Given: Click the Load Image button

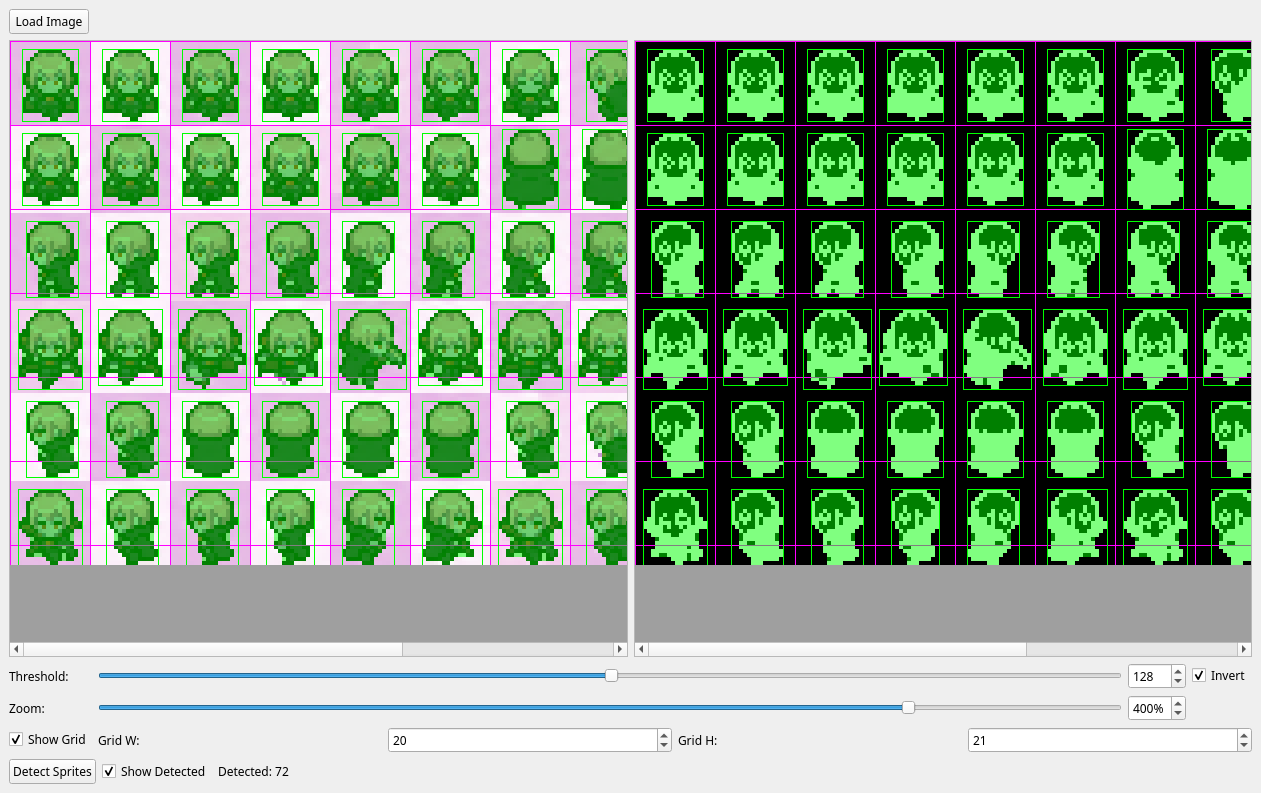Looking at the screenshot, I should 49,21.
